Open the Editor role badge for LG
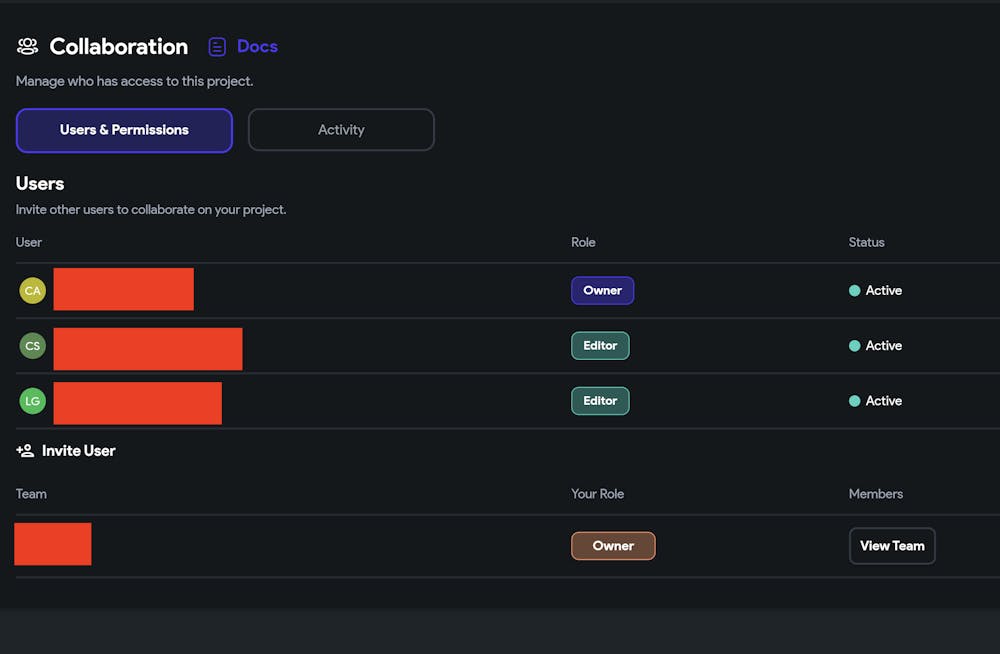 [x=600, y=401]
